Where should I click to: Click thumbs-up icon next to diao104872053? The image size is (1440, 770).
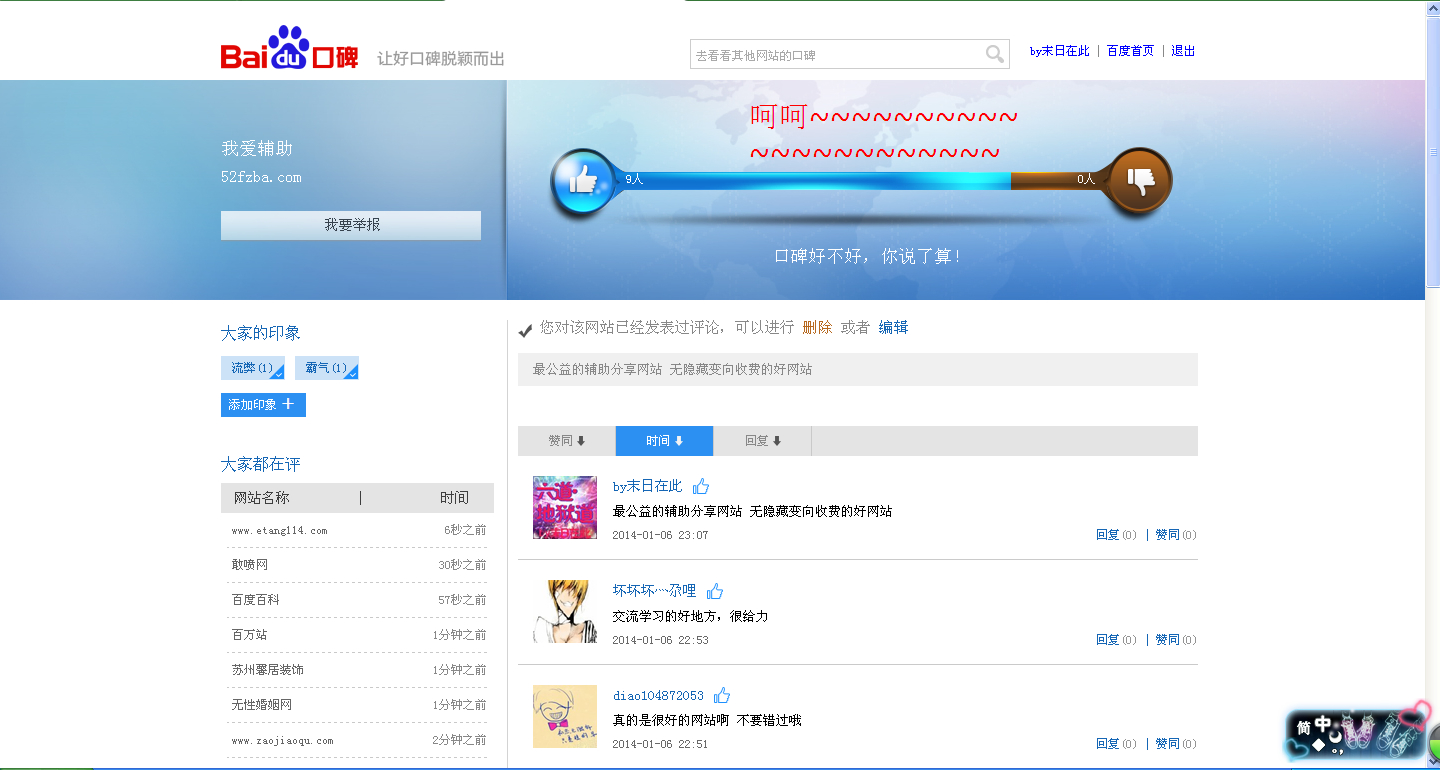click(722, 696)
